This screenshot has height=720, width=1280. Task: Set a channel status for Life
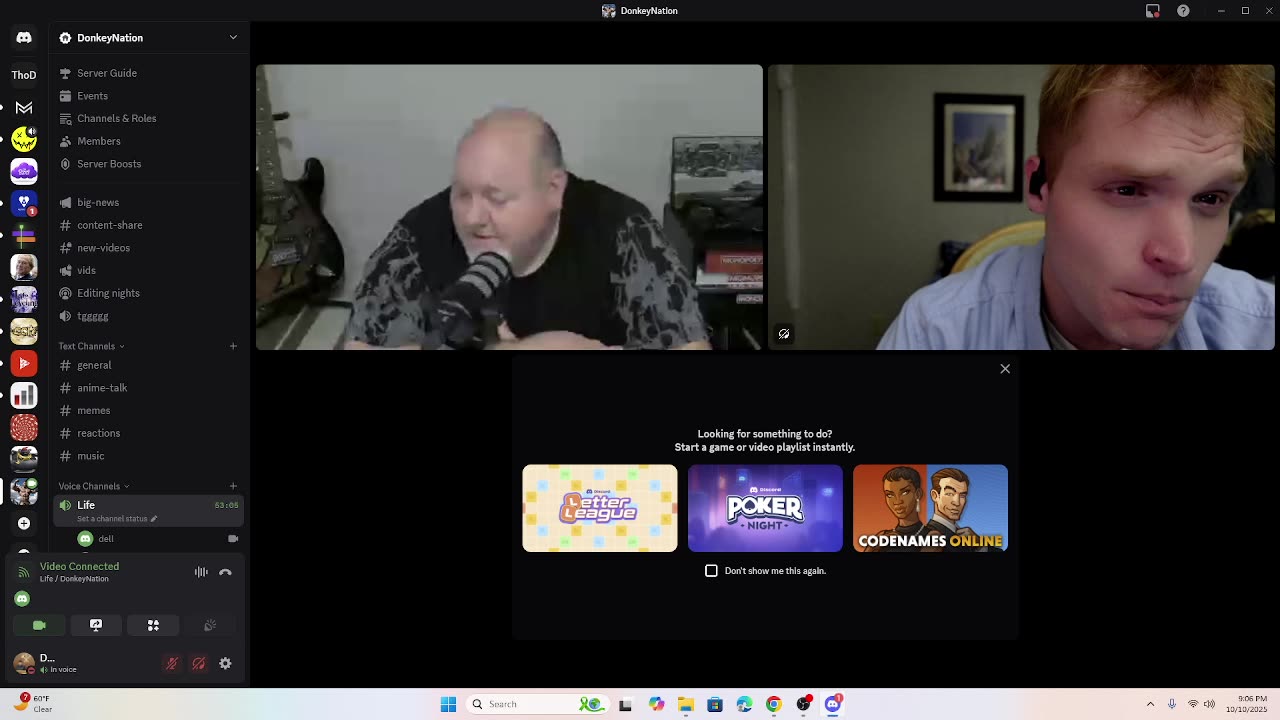point(117,519)
